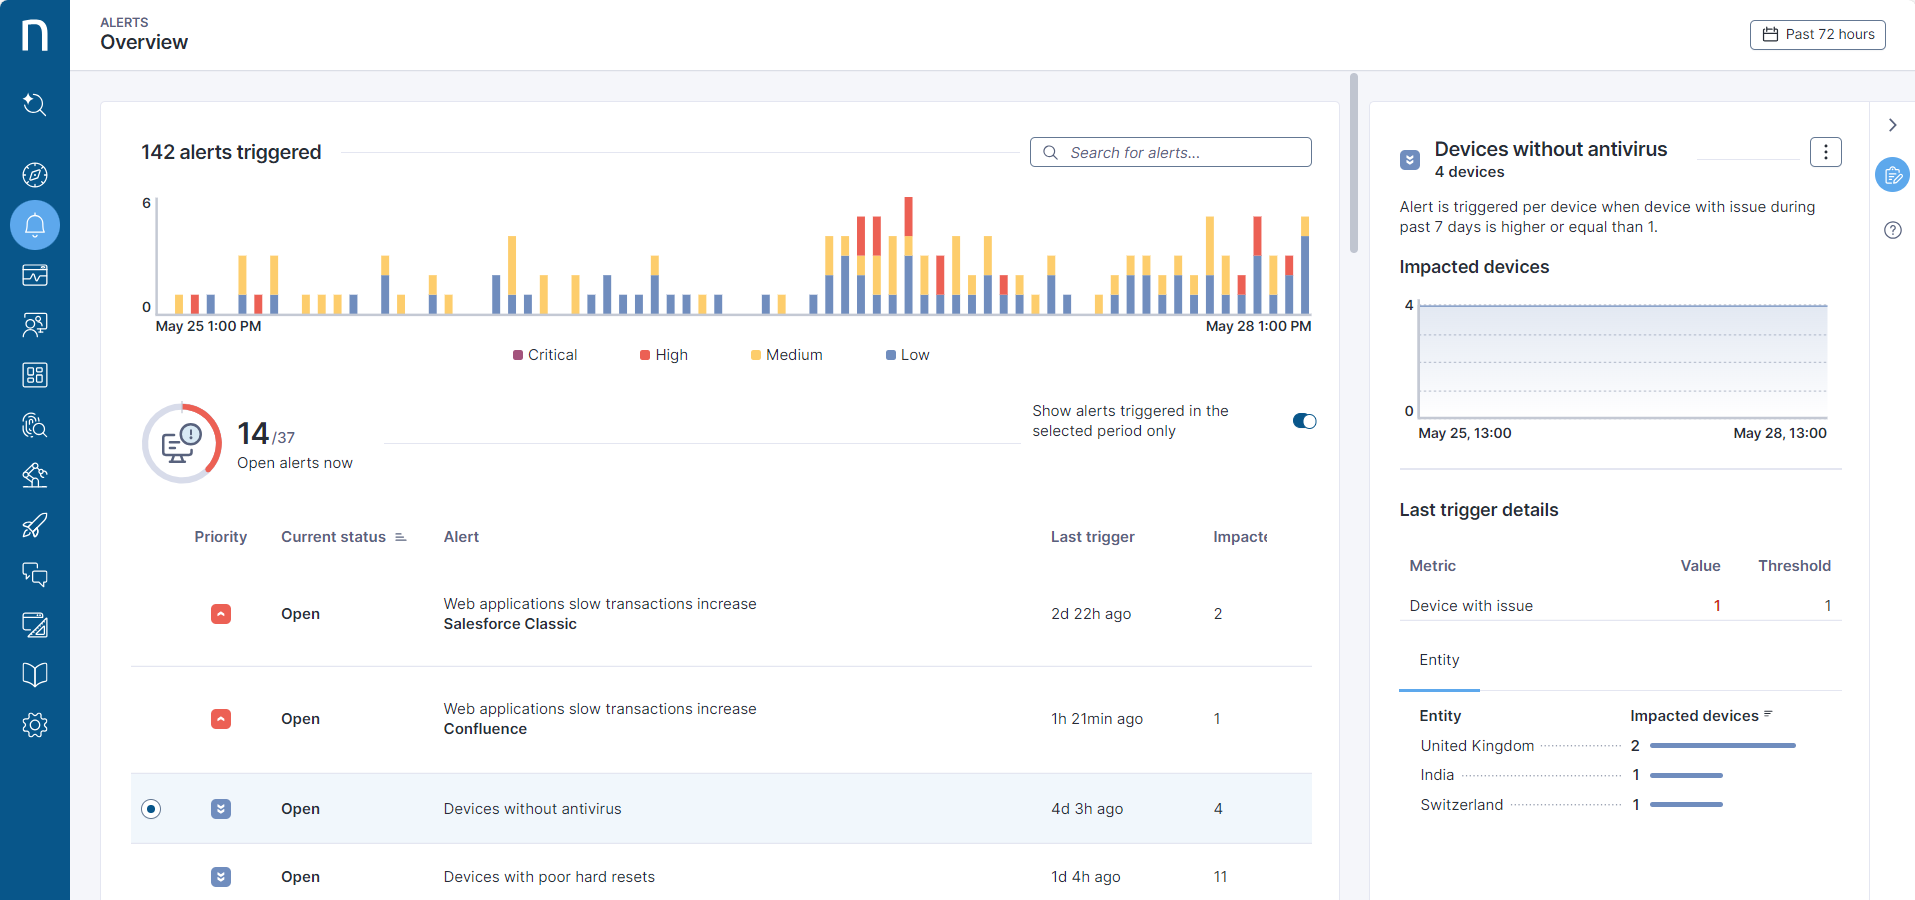Viewport: 1915px width, 900px height.
Task: Open the users icon in sidebar
Action: [x=35, y=325]
